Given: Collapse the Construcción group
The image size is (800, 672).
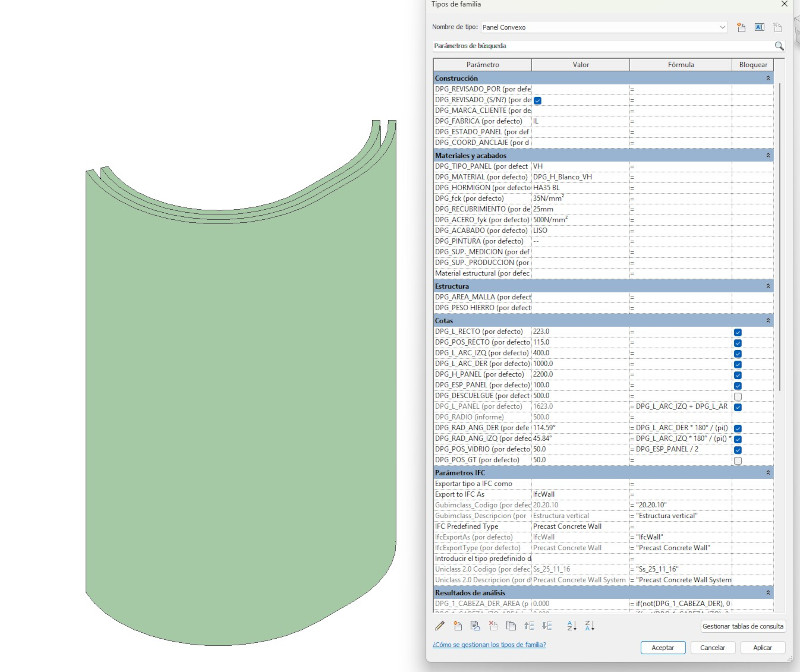Looking at the screenshot, I should [768, 78].
